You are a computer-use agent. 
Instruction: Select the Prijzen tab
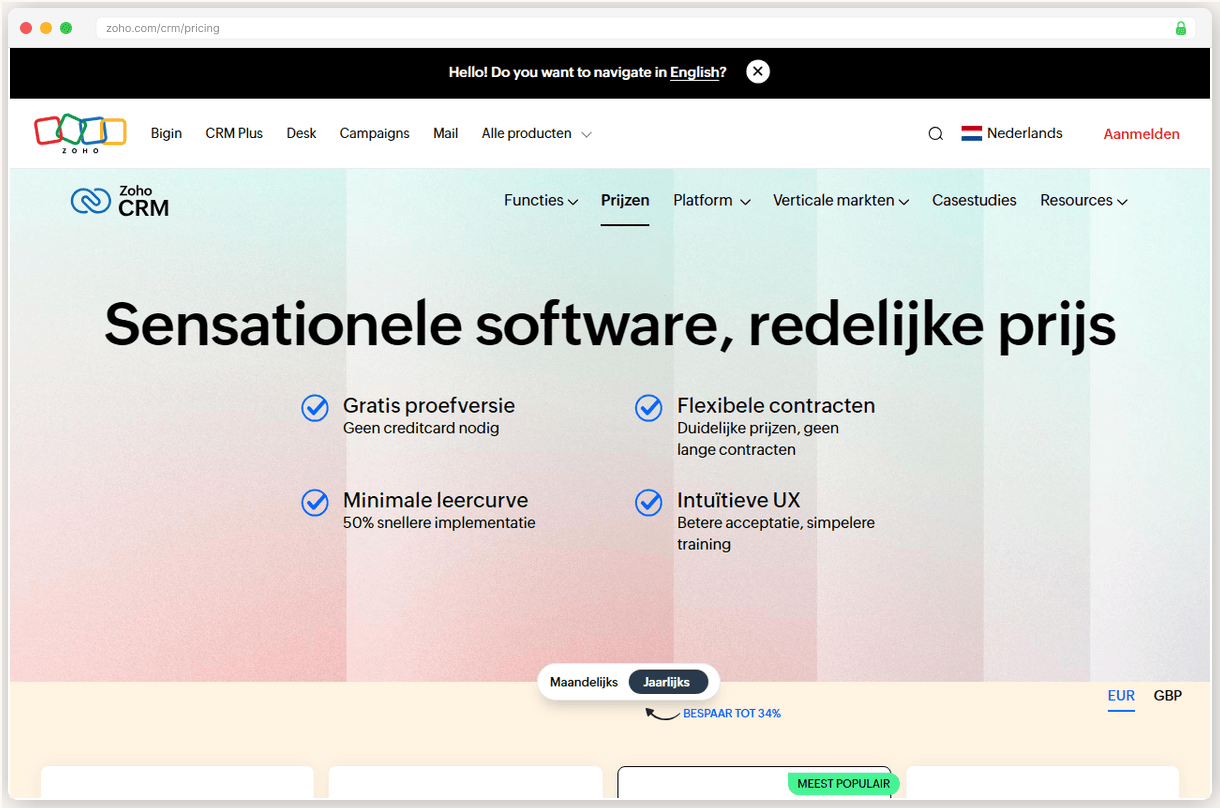[x=625, y=200]
